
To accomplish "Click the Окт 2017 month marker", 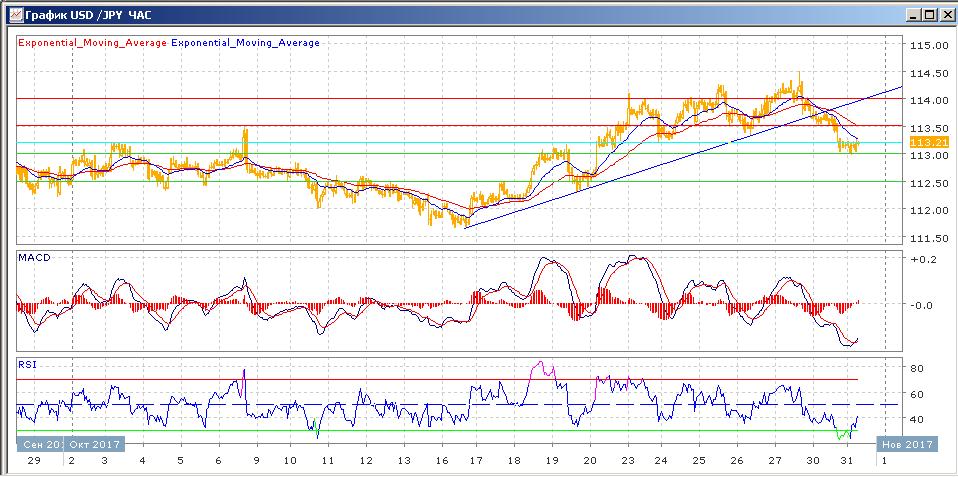I will (x=95, y=444).
